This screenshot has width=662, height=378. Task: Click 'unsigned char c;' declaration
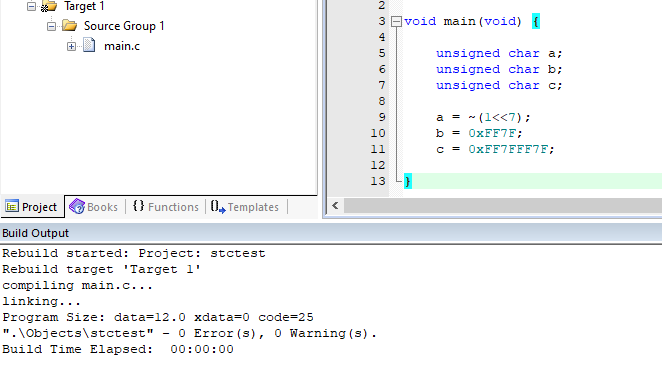499,85
